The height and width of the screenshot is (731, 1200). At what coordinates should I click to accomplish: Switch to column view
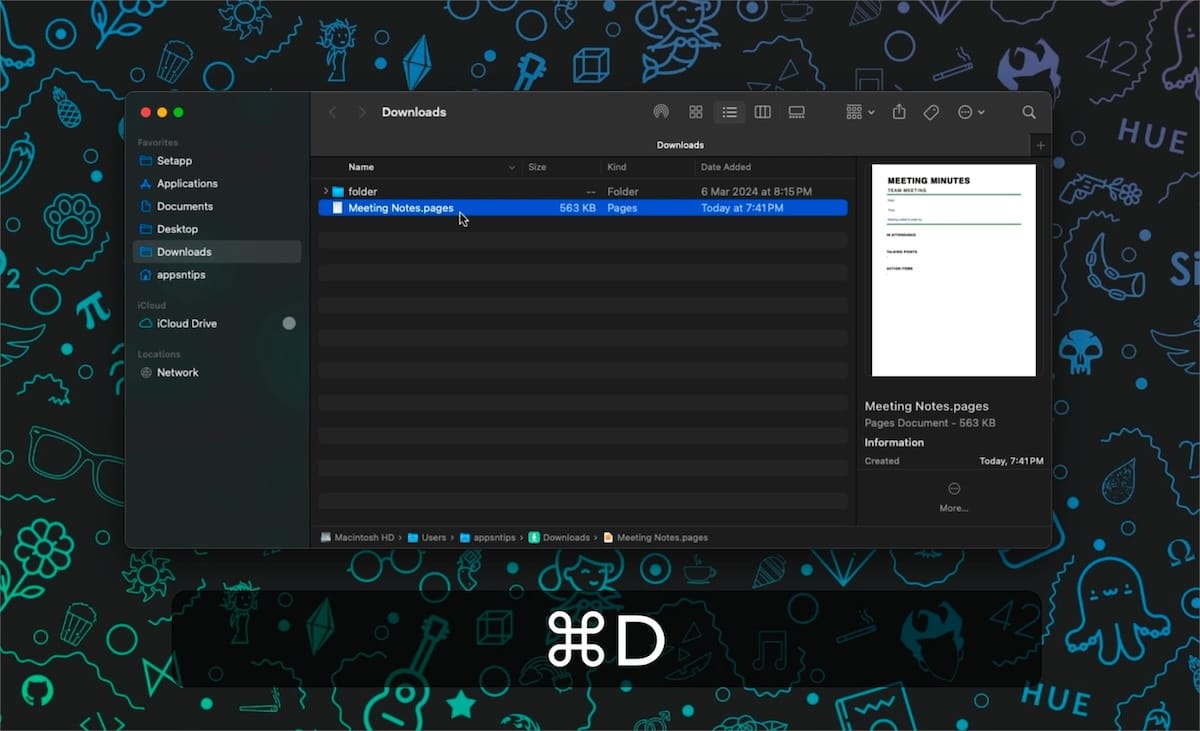762,112
